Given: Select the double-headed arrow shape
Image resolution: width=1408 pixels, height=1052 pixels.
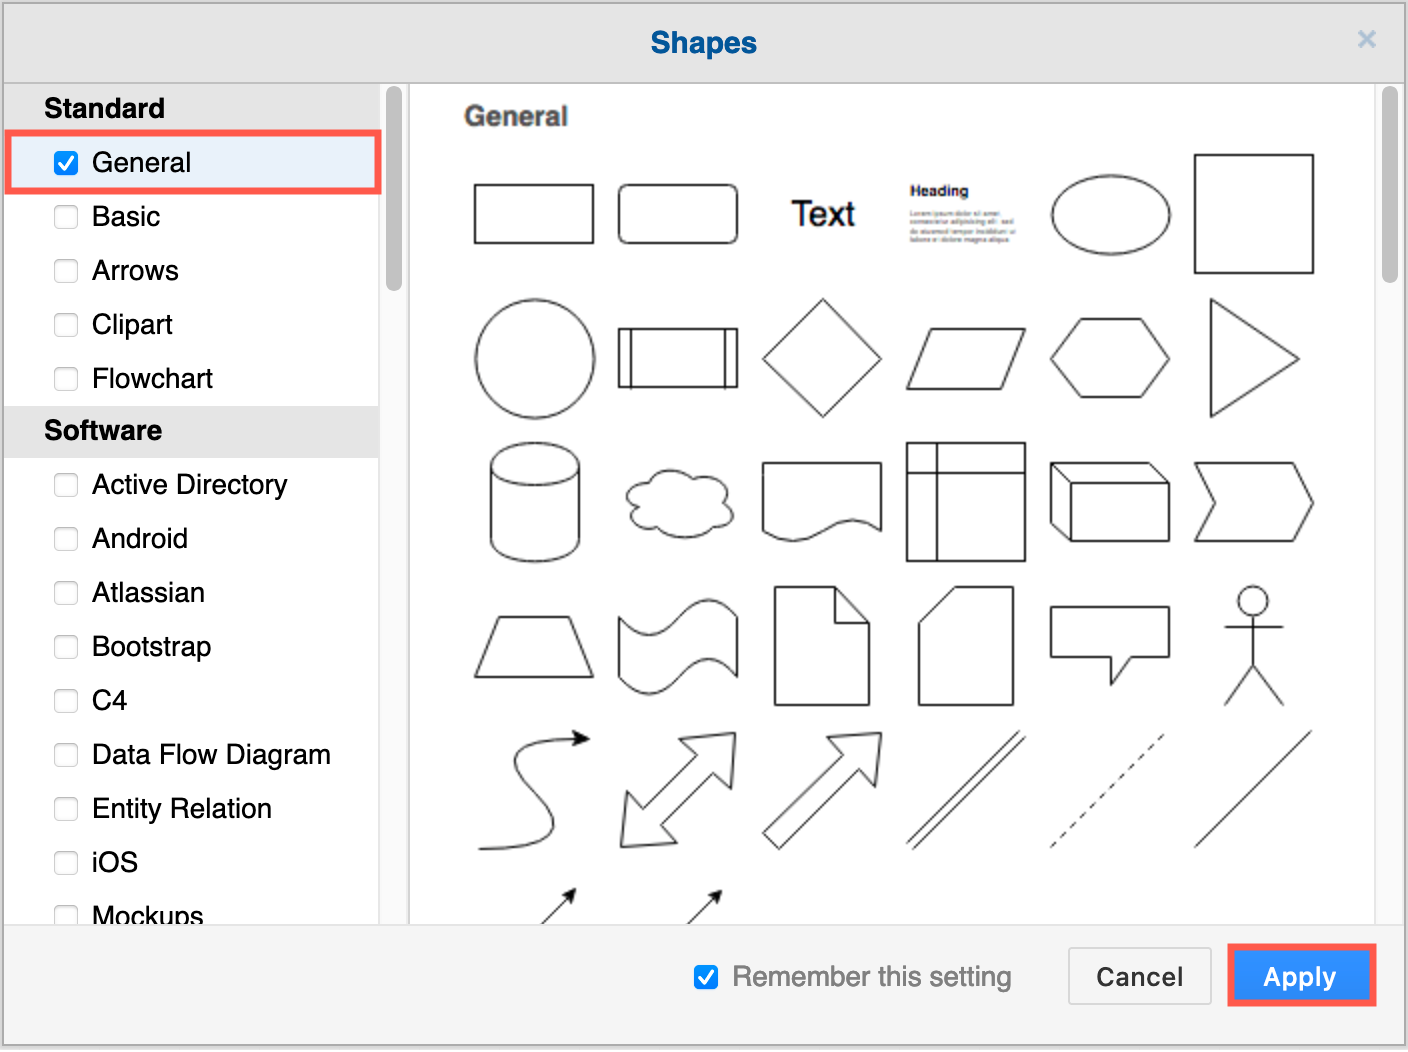Looking at the screenshot, I should (679, 789).
